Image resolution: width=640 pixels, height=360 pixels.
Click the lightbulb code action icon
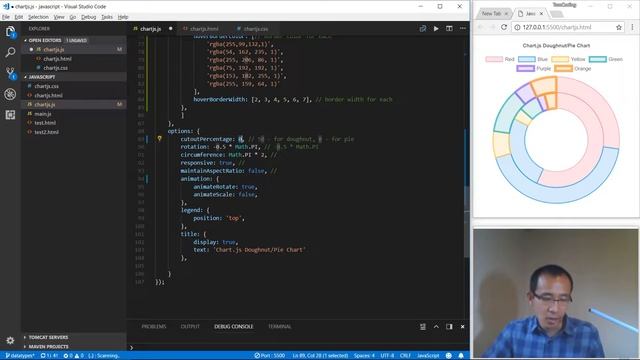click(160, 139)
